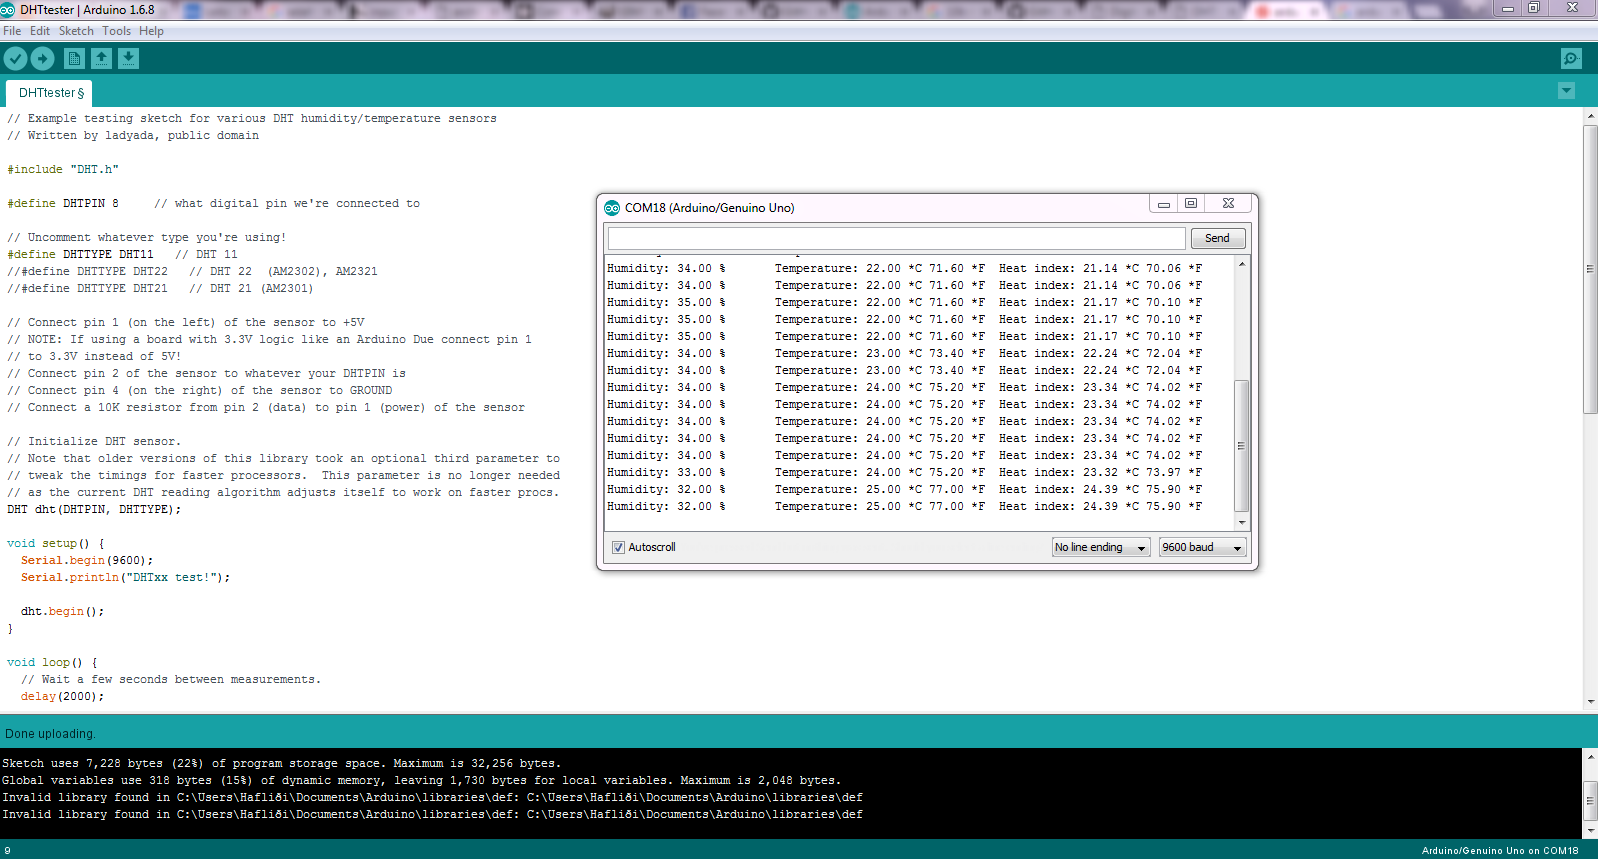Image resolution: width=1598 pixels, height=859 pixels.
Task: Click the Arduino icon in COM18 title bar
Action: tap(612, 208)
